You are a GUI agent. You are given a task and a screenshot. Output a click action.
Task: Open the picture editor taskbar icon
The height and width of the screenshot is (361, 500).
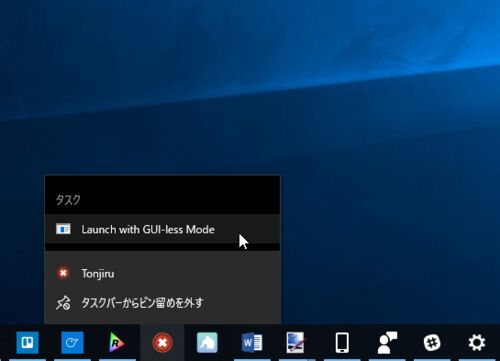point(295,342)
